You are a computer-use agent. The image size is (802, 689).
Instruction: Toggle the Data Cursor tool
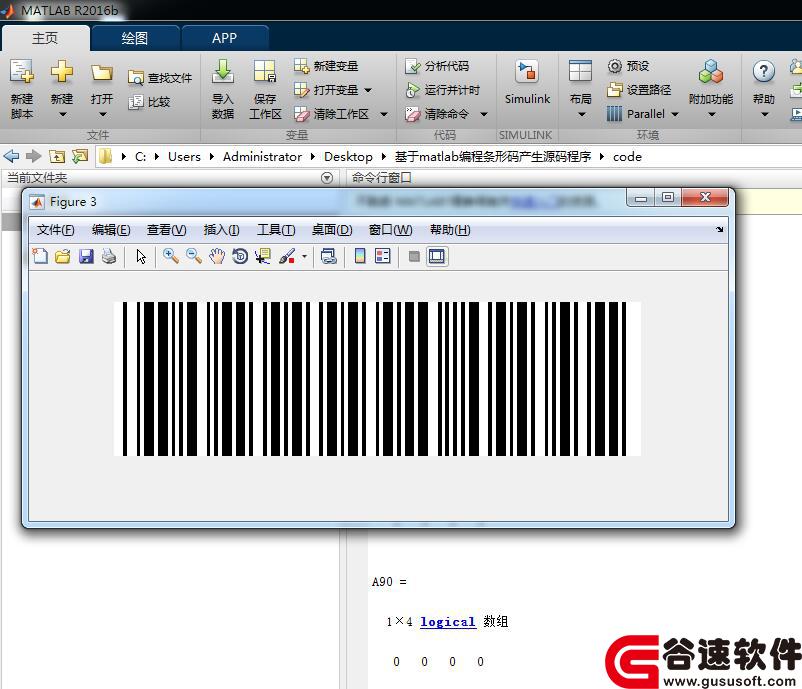[263, 256]
